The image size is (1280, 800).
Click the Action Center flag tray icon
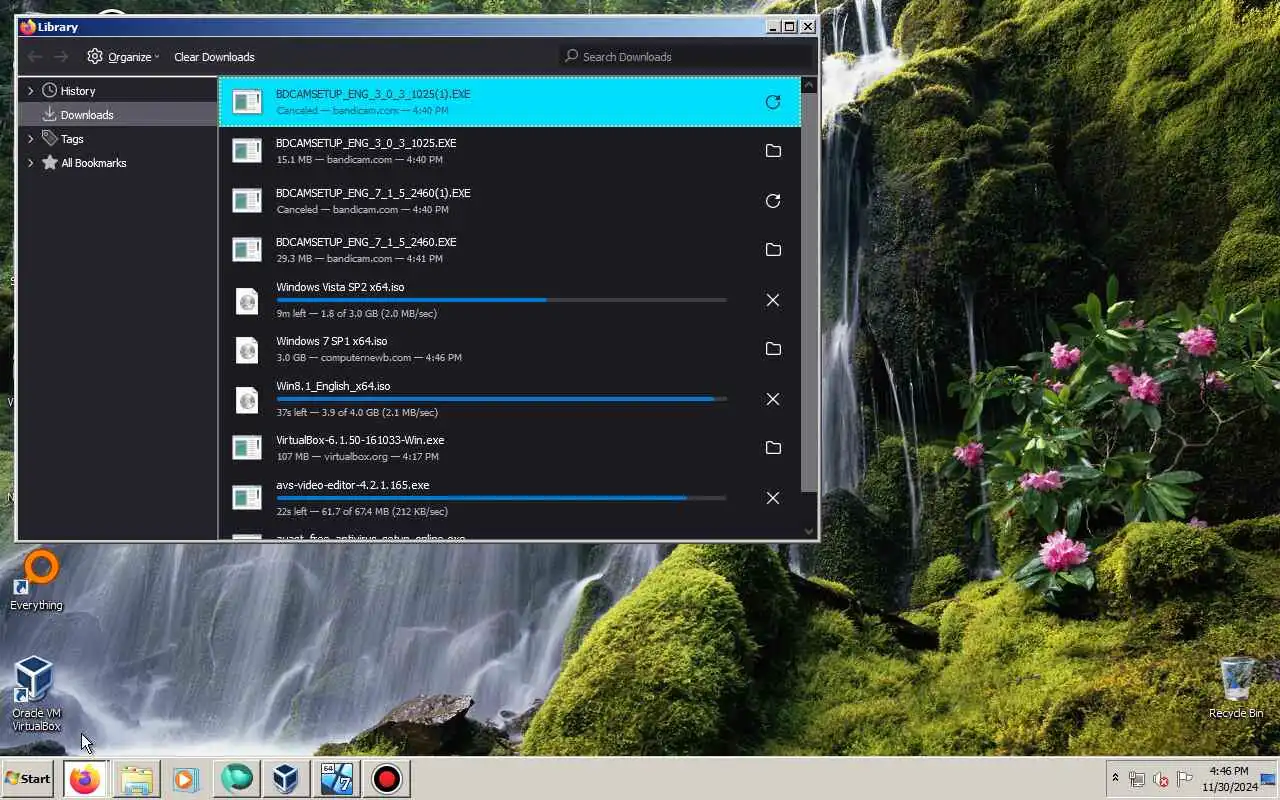(x=1185, y=779)
